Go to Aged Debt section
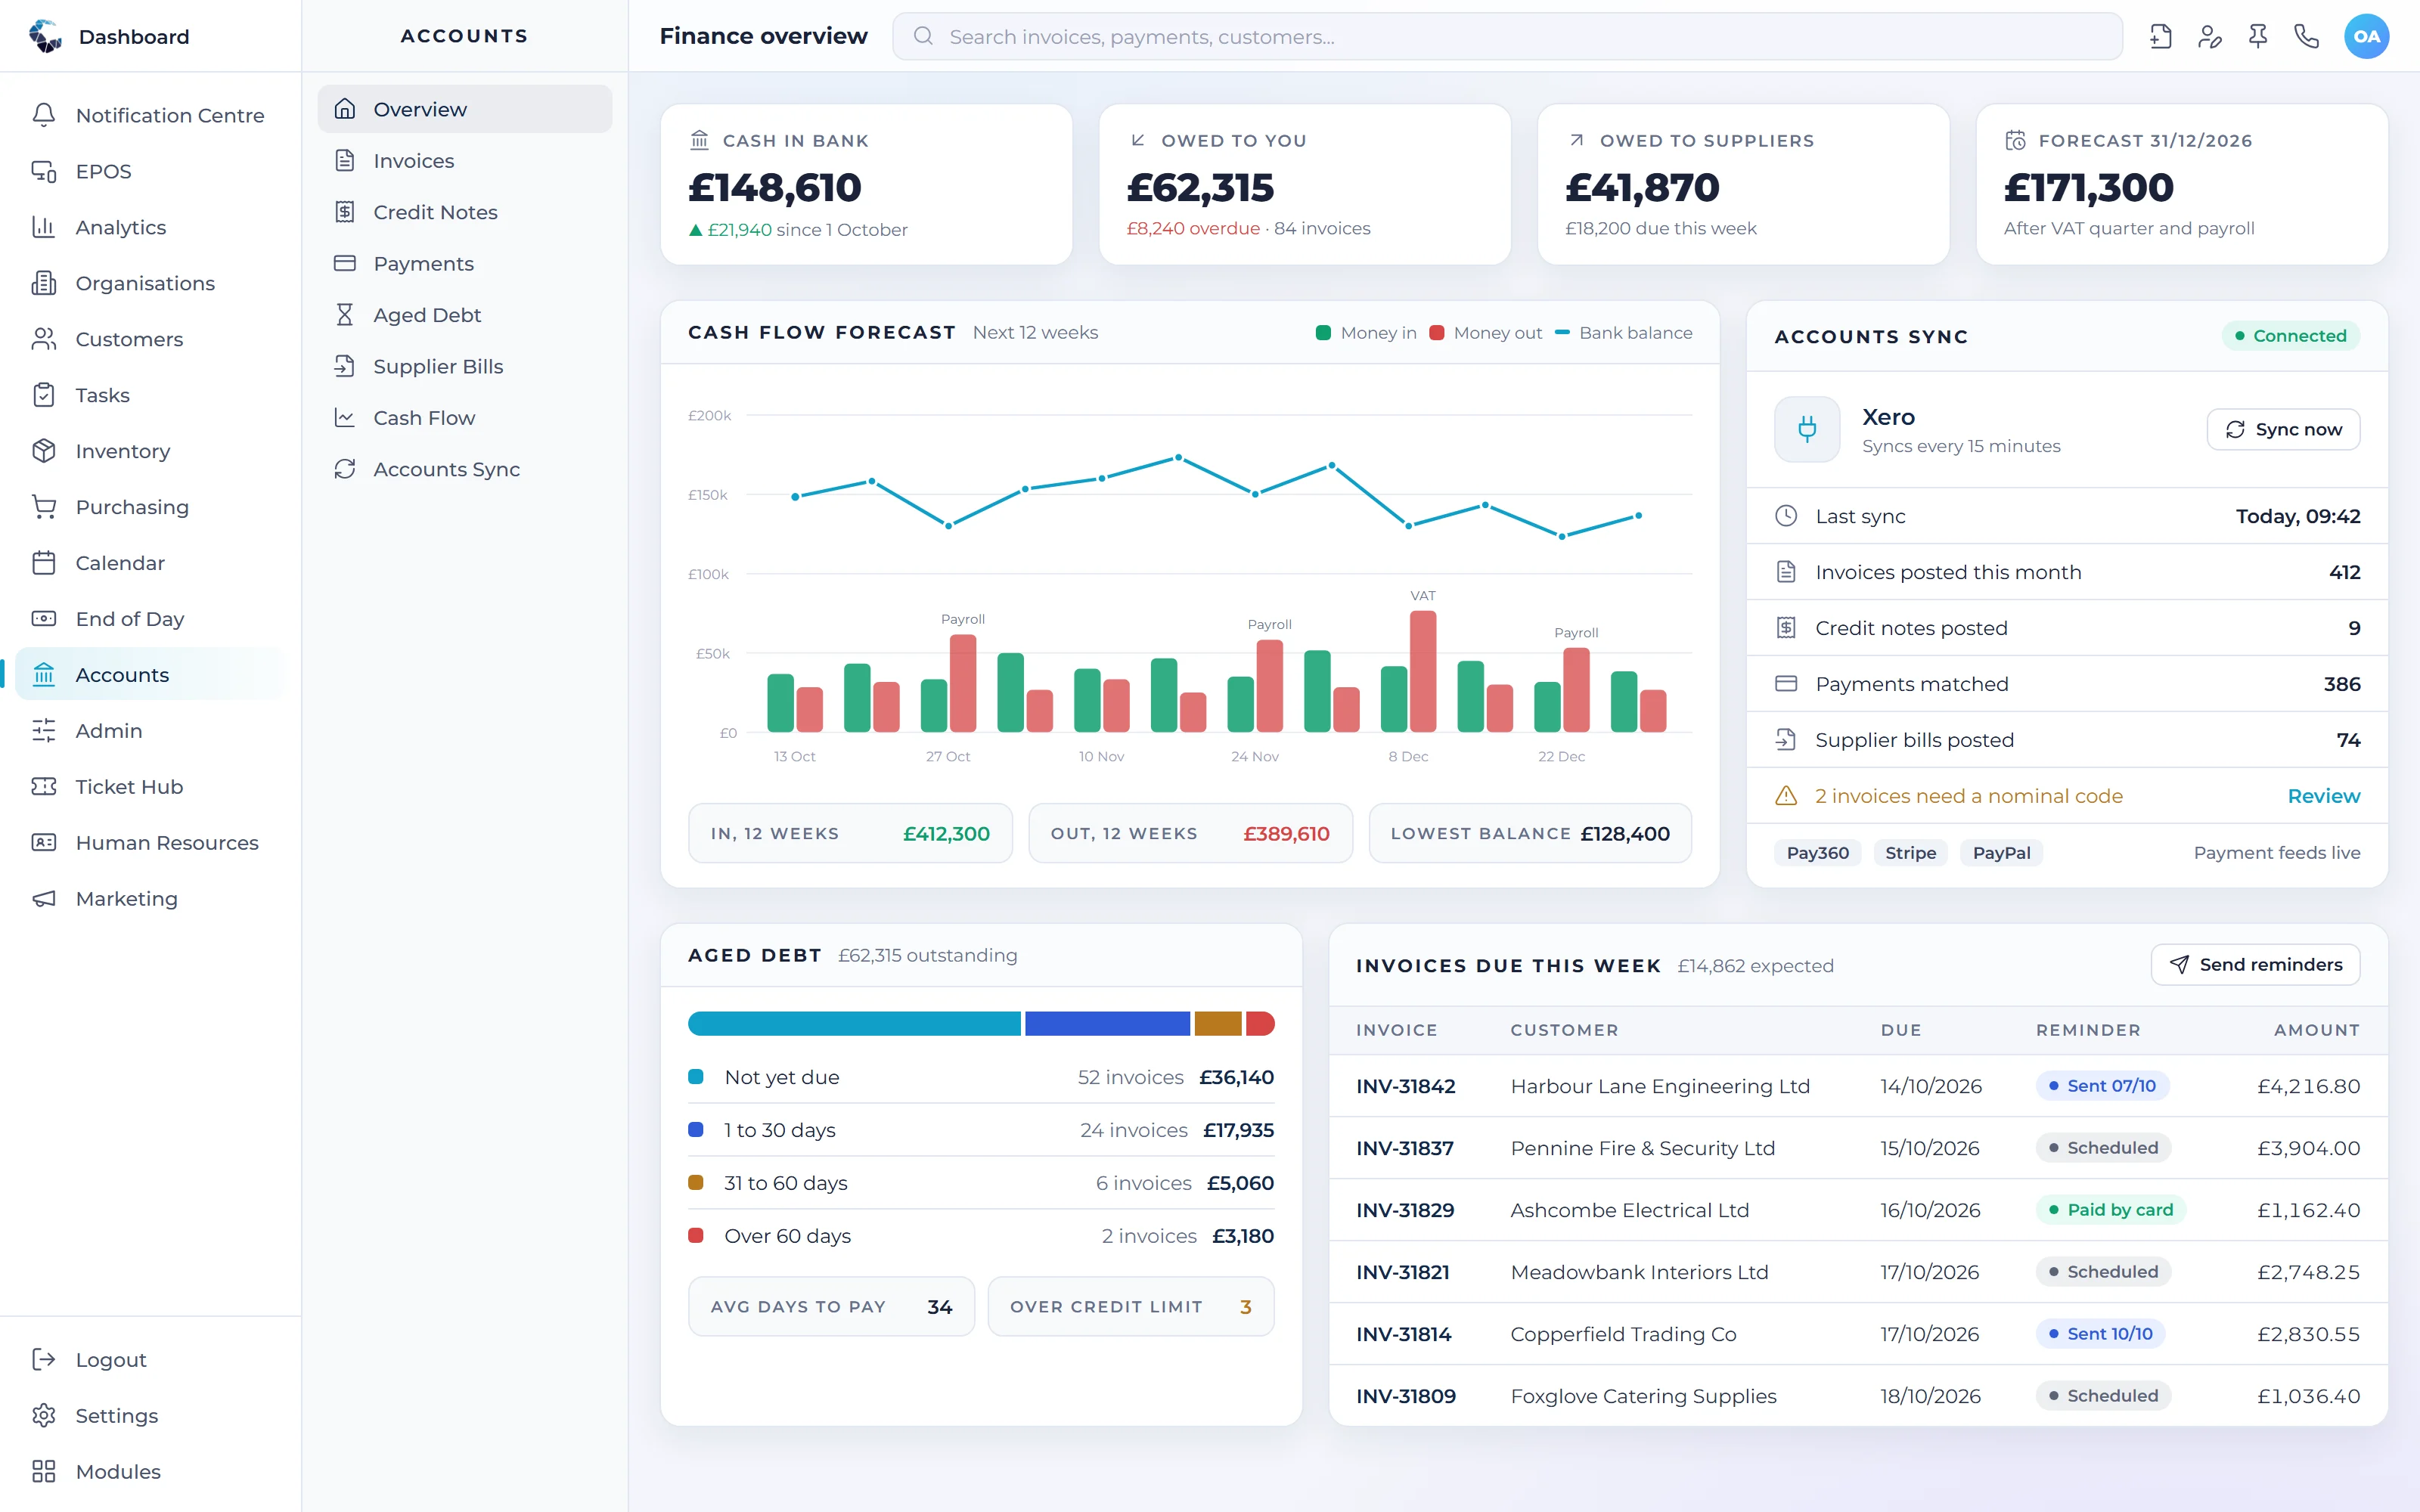Viewport: 2420px width, 1512px height. tap(465, 315)
